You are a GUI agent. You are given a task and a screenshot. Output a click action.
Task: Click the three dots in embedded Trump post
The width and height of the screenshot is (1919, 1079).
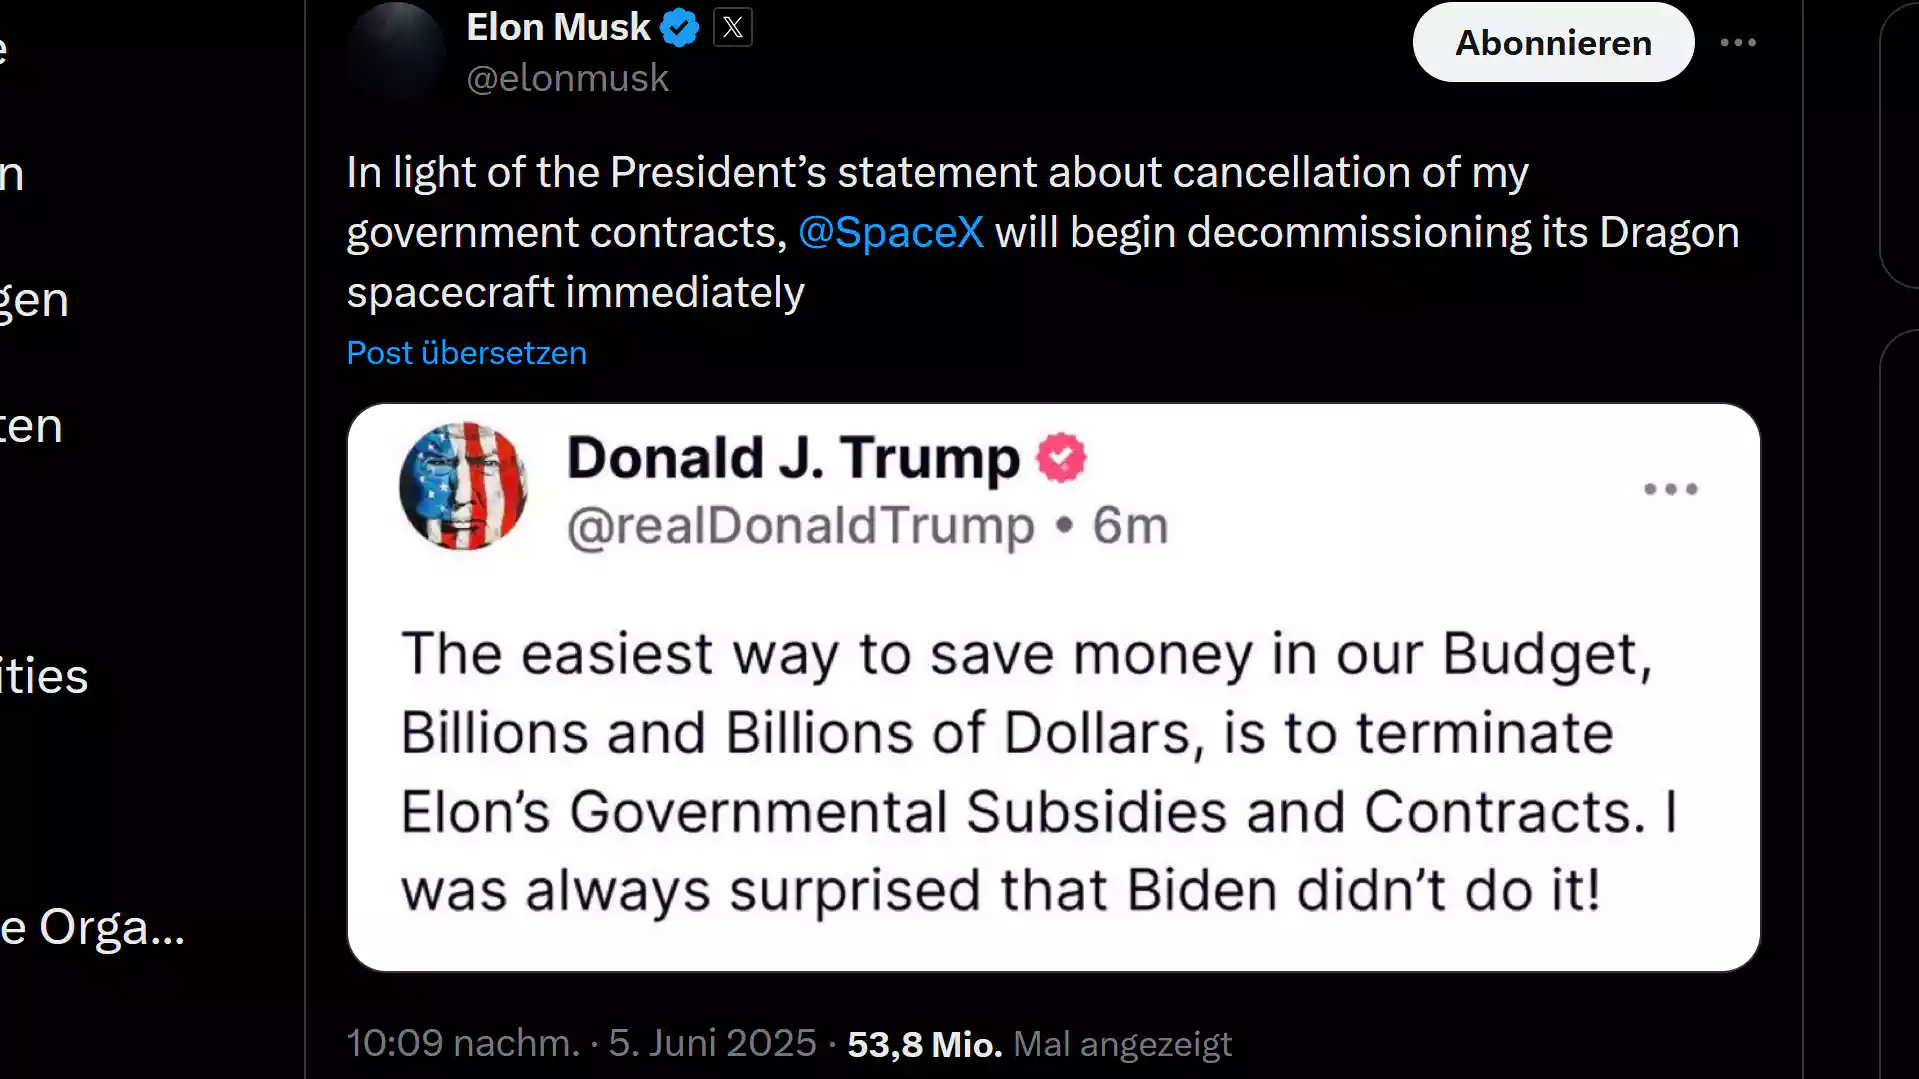[x=1671, y=489]
